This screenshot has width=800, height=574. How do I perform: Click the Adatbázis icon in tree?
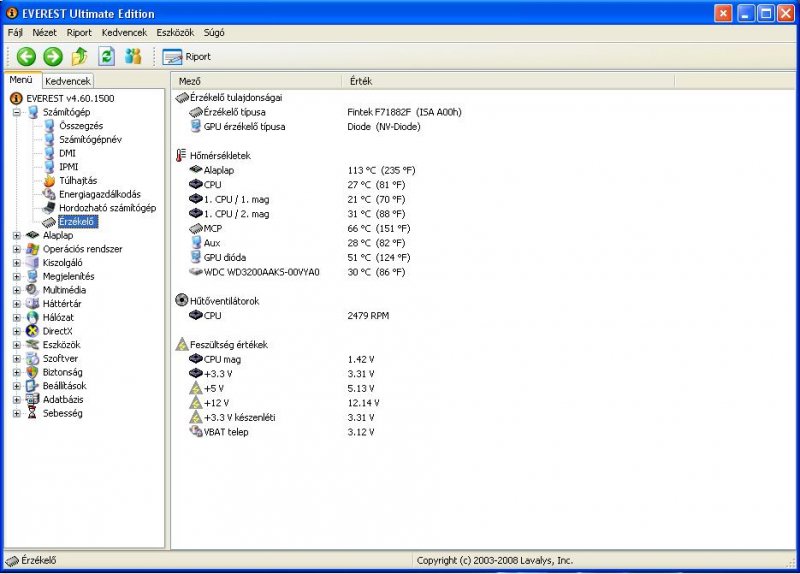33,400
